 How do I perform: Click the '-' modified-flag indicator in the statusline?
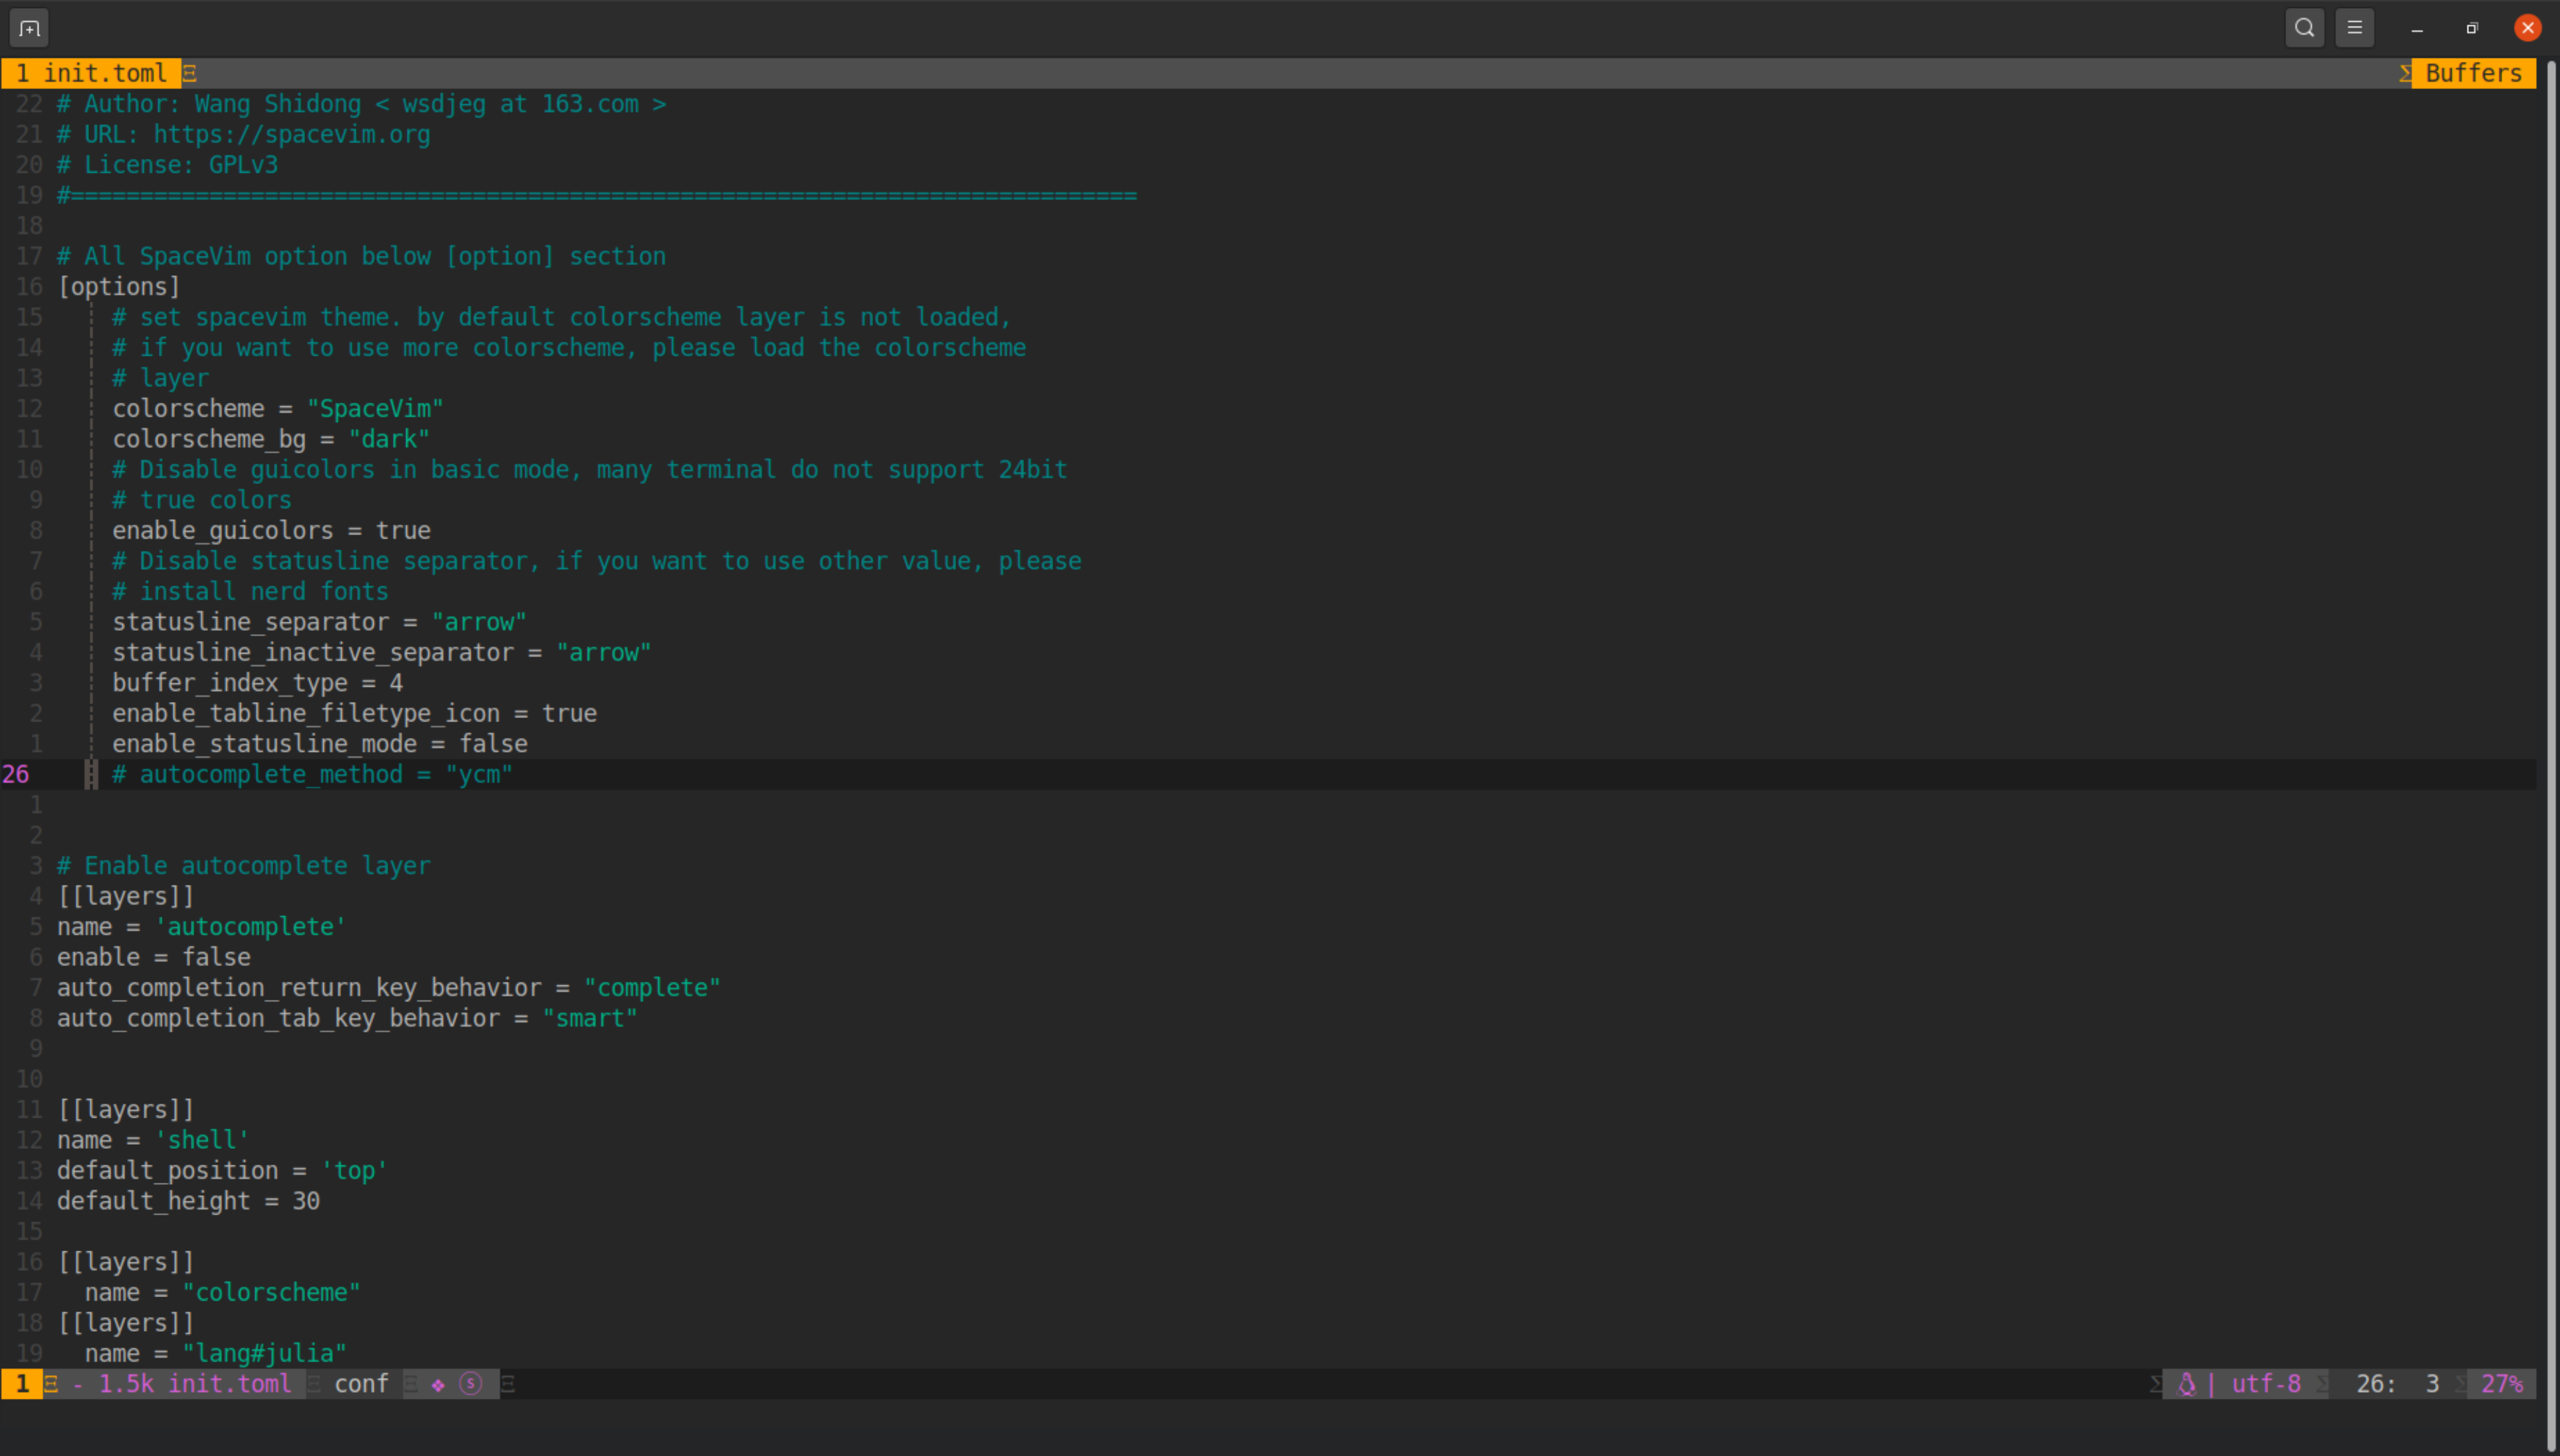click(78, 1384)
